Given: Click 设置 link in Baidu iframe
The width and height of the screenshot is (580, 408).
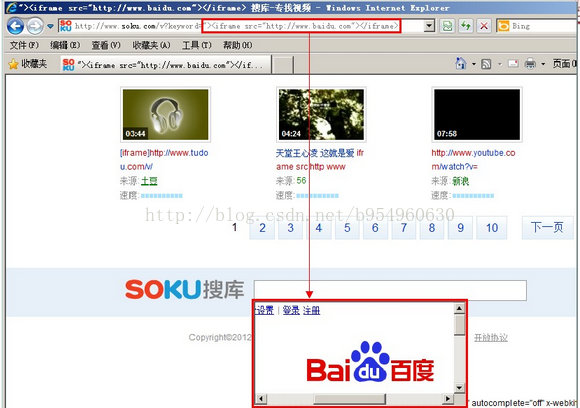Looking at the screenshot, I should 264,310.
